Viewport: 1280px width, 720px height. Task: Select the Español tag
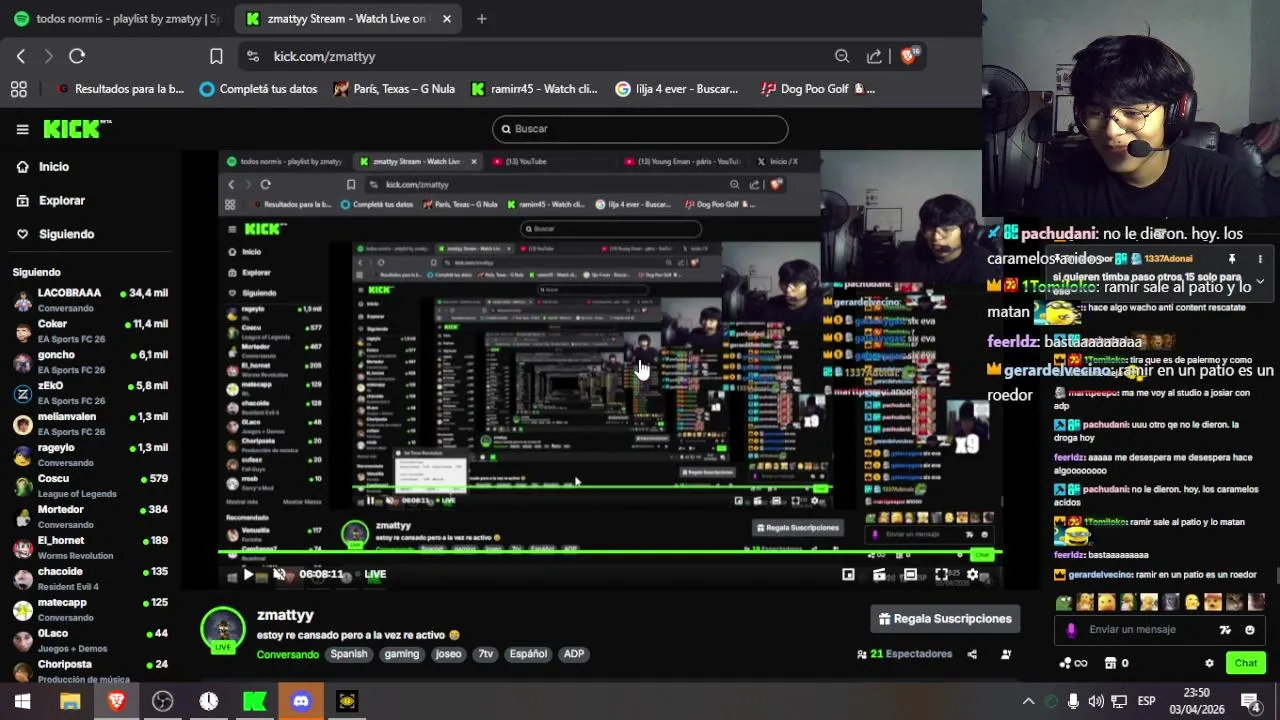click(528, 654)
